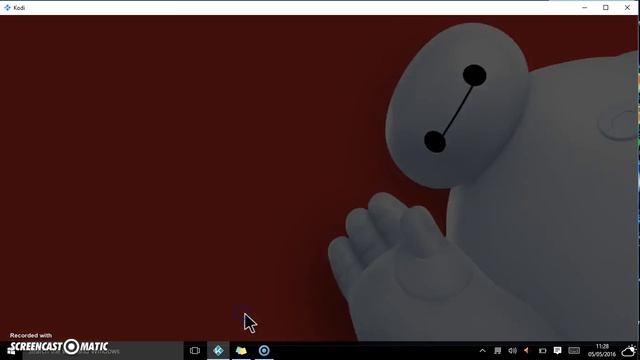Click the flag tray icon next to chevron
Screen dimensions: 640x360
(x=498, y=351)
